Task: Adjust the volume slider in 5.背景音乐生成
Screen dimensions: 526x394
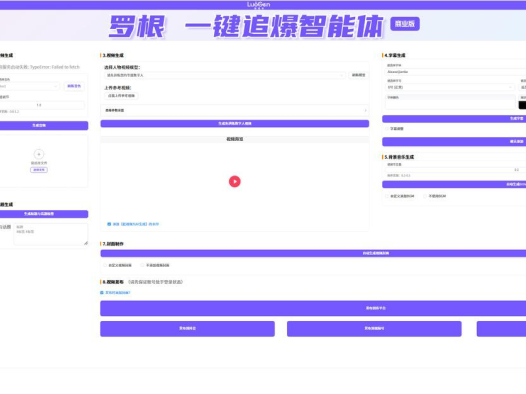Action: pyautogui.click(x=456, y=170)
